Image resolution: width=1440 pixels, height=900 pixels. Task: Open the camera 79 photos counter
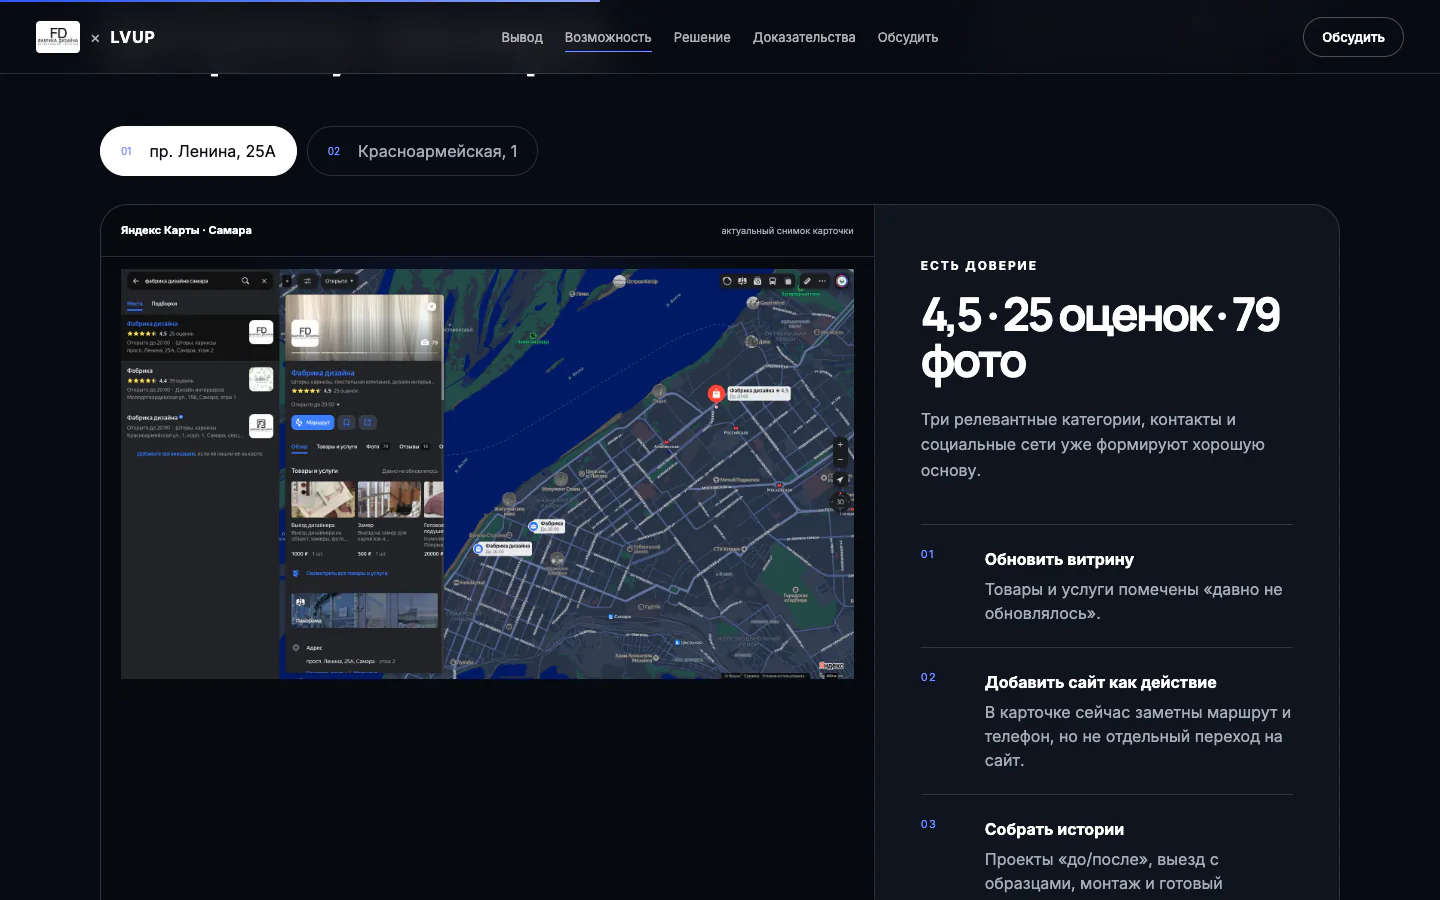pos(429,342)
